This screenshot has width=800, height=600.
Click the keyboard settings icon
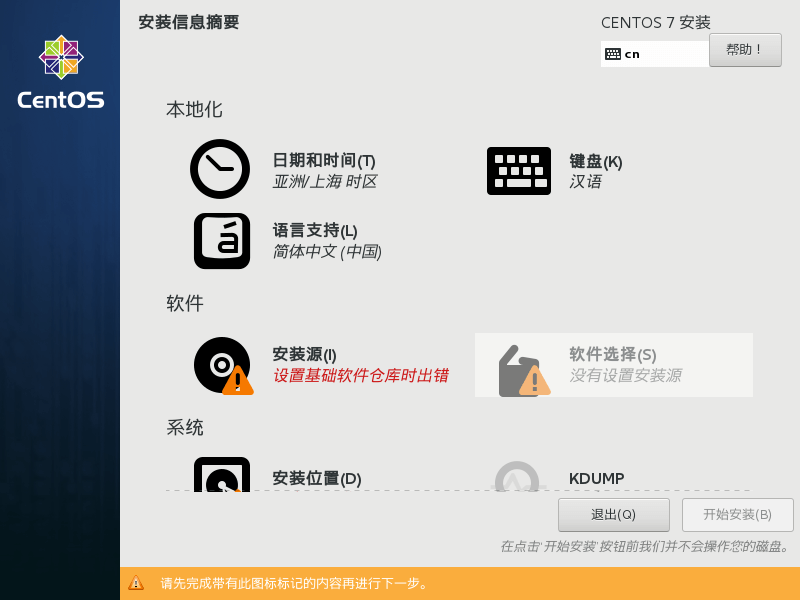518,170
